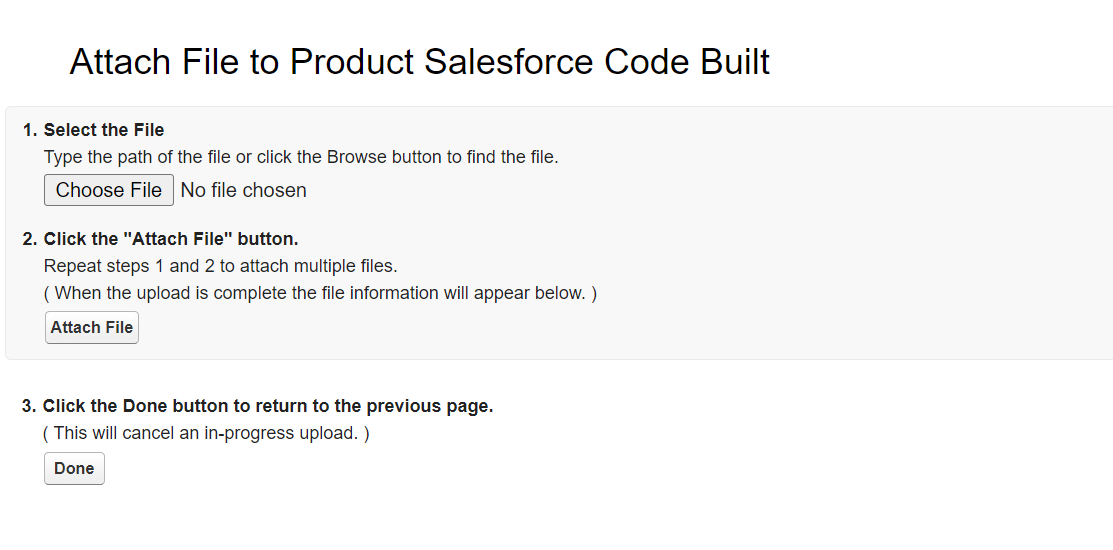The height and width of the screenshot is (550, 1113).
Task: Click the step 3 "Click the Done button" heading
Action: (x=268, y=406)
